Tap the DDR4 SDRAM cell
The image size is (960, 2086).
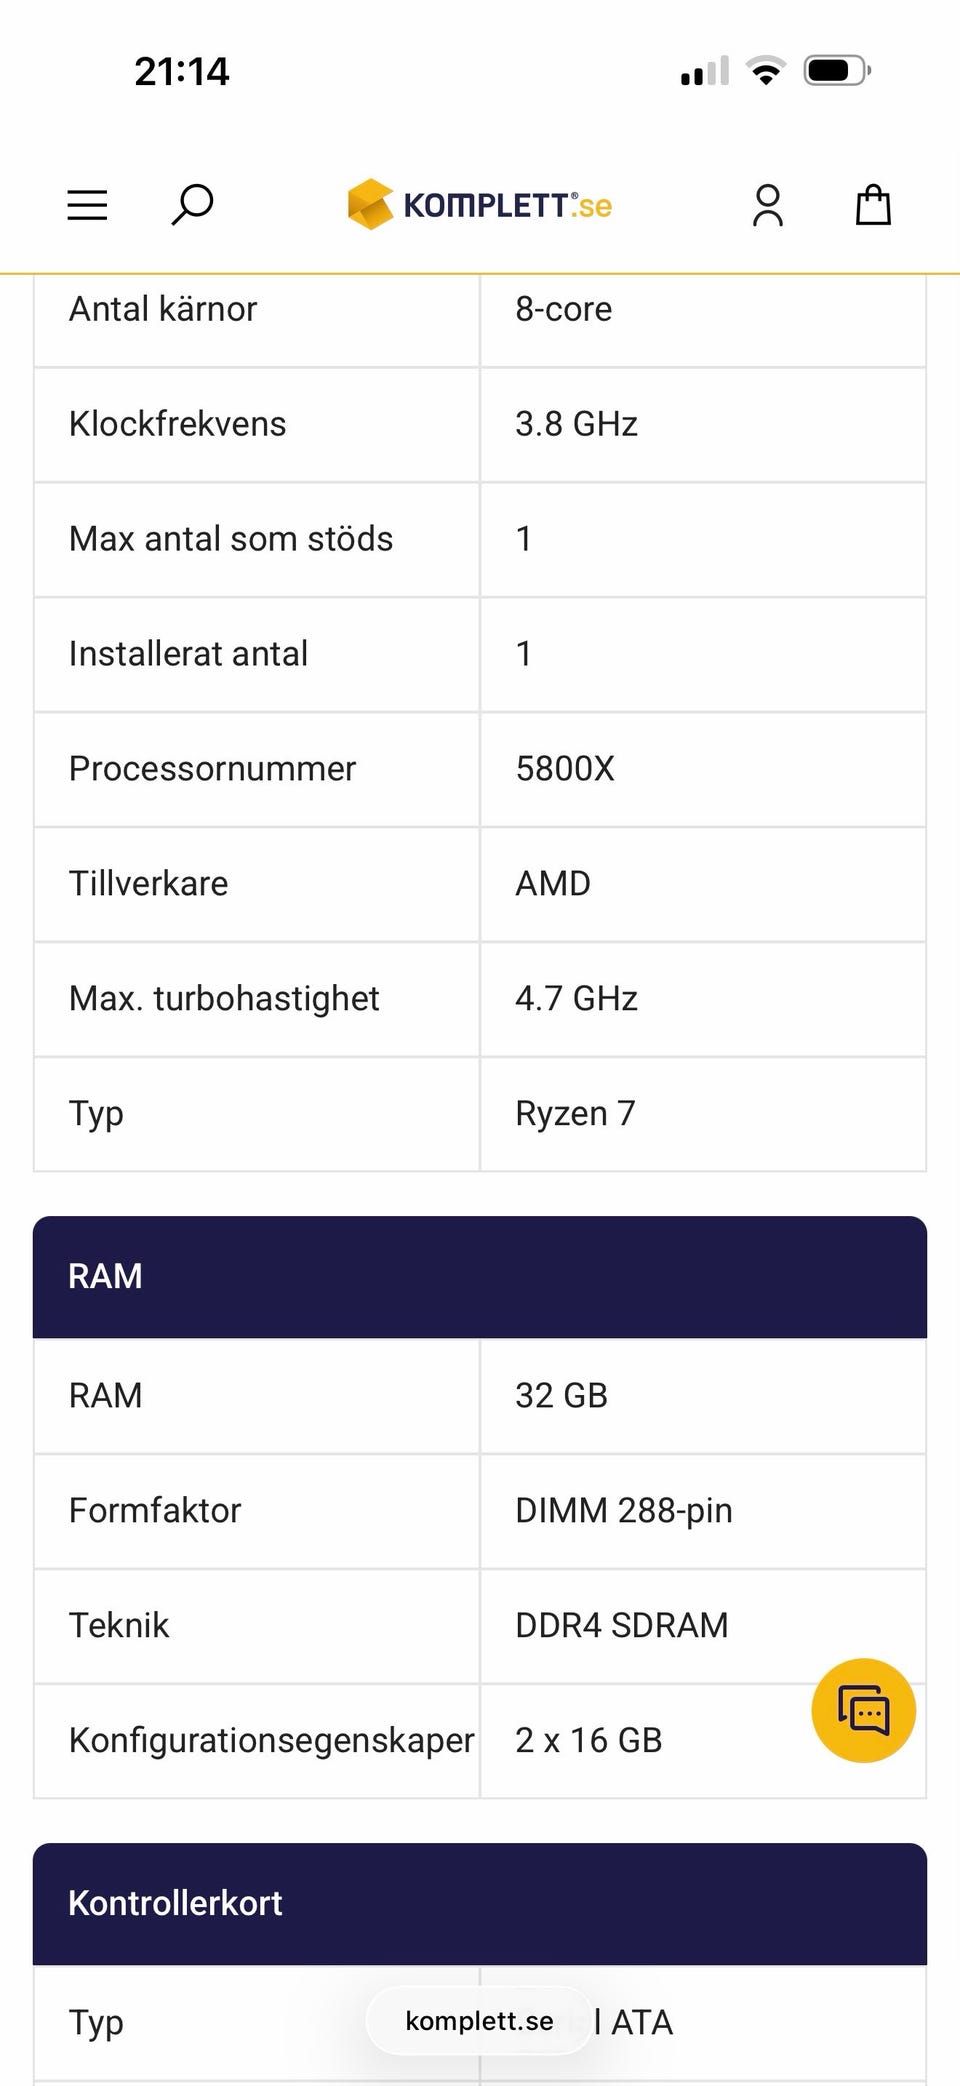621,1626
